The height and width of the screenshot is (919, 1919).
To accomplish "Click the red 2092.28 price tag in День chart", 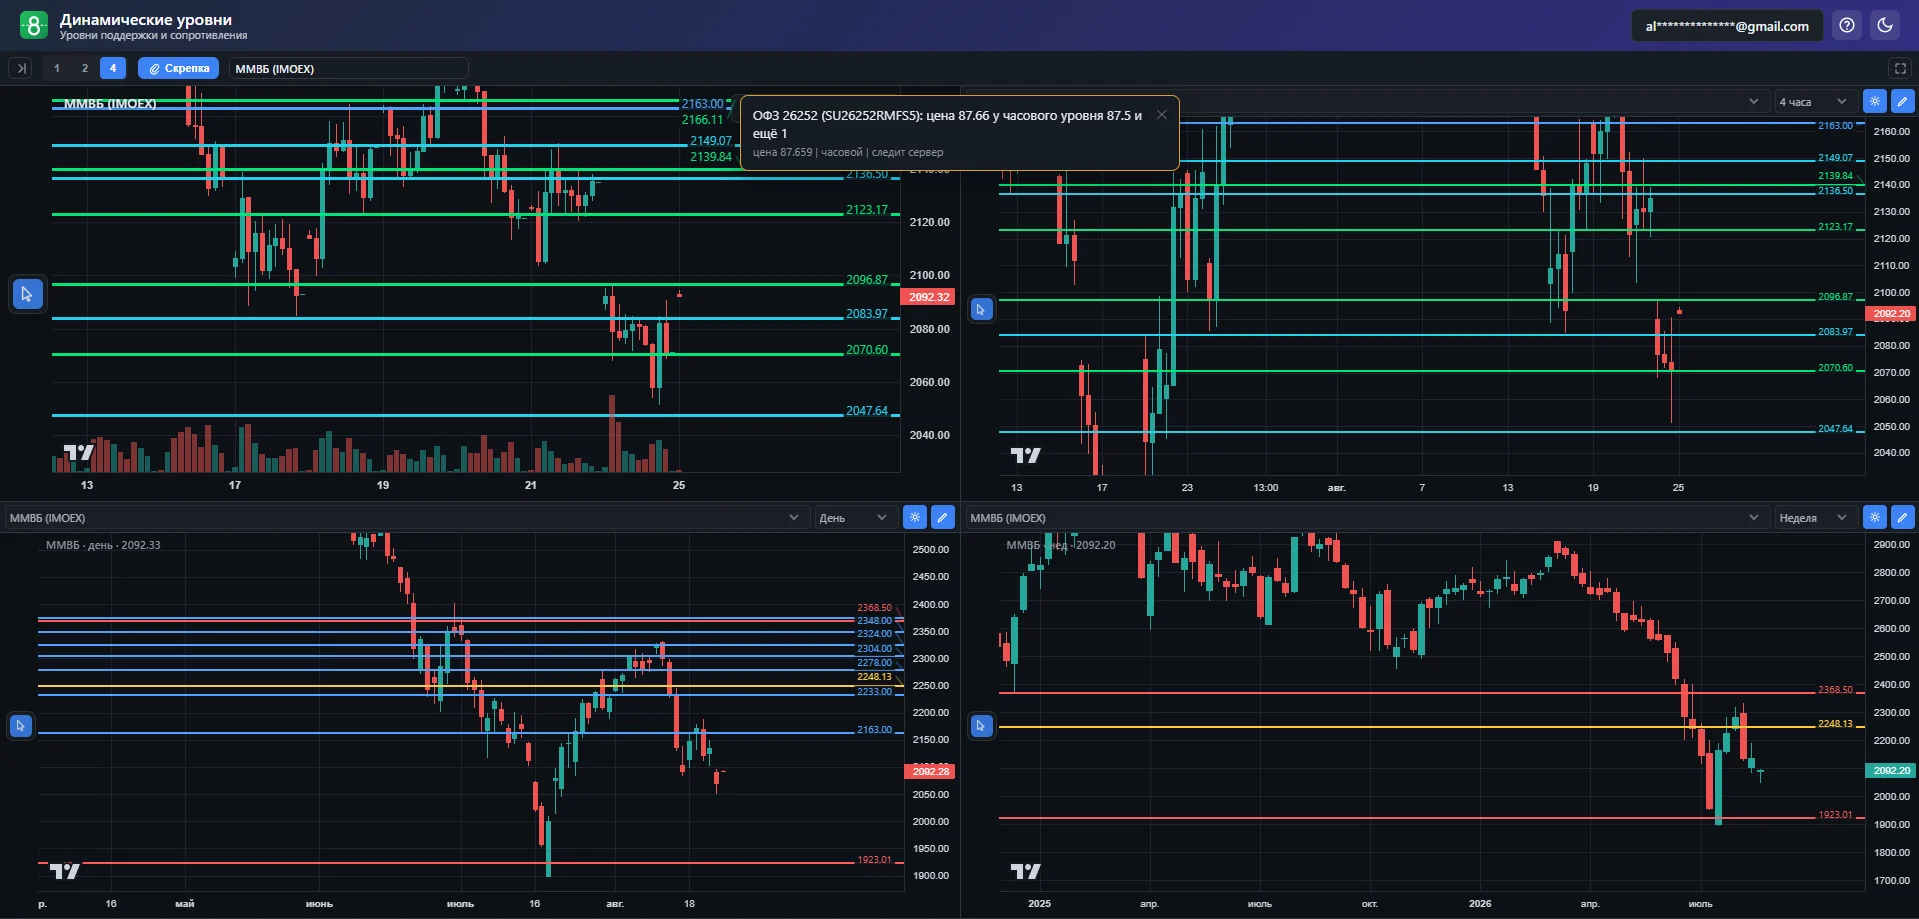I will pyautogui.click(x=930, y=771).
